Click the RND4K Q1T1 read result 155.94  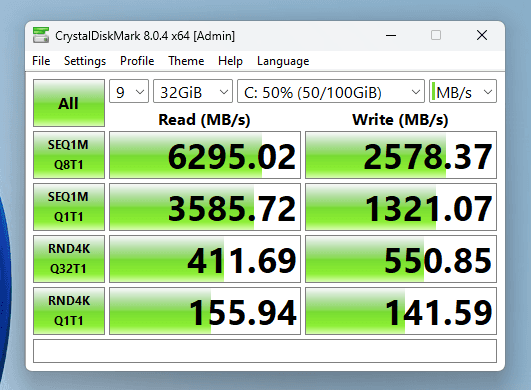coord(205,311)
